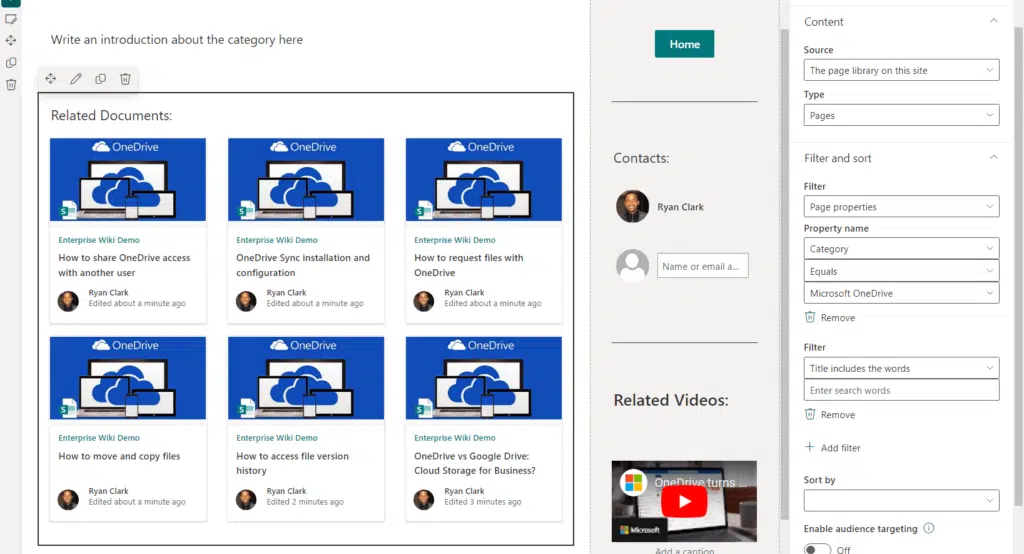The height and width of the screenshot is (554, 1024).
Task: Click the Related Videos heading
Action: [x=671, y=400]
